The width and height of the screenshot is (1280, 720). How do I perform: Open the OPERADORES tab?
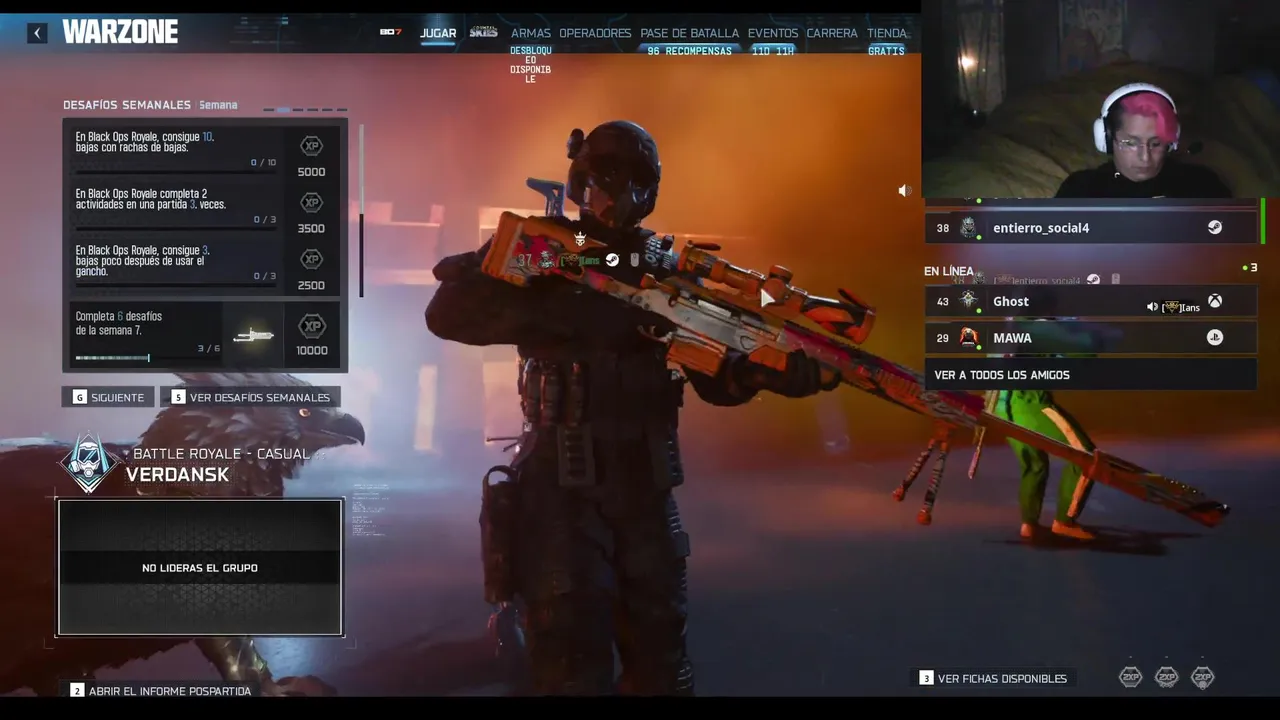point(595,33)
